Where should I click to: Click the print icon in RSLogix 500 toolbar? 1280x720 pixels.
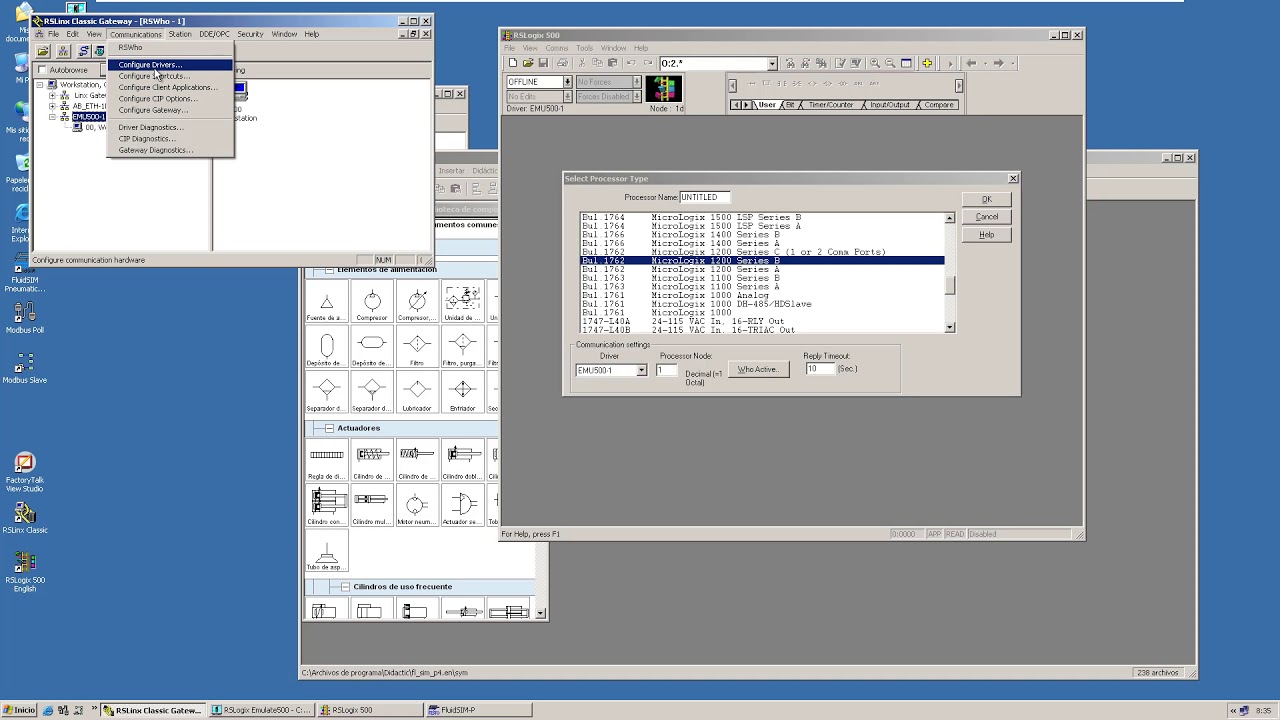coord(562,63)
